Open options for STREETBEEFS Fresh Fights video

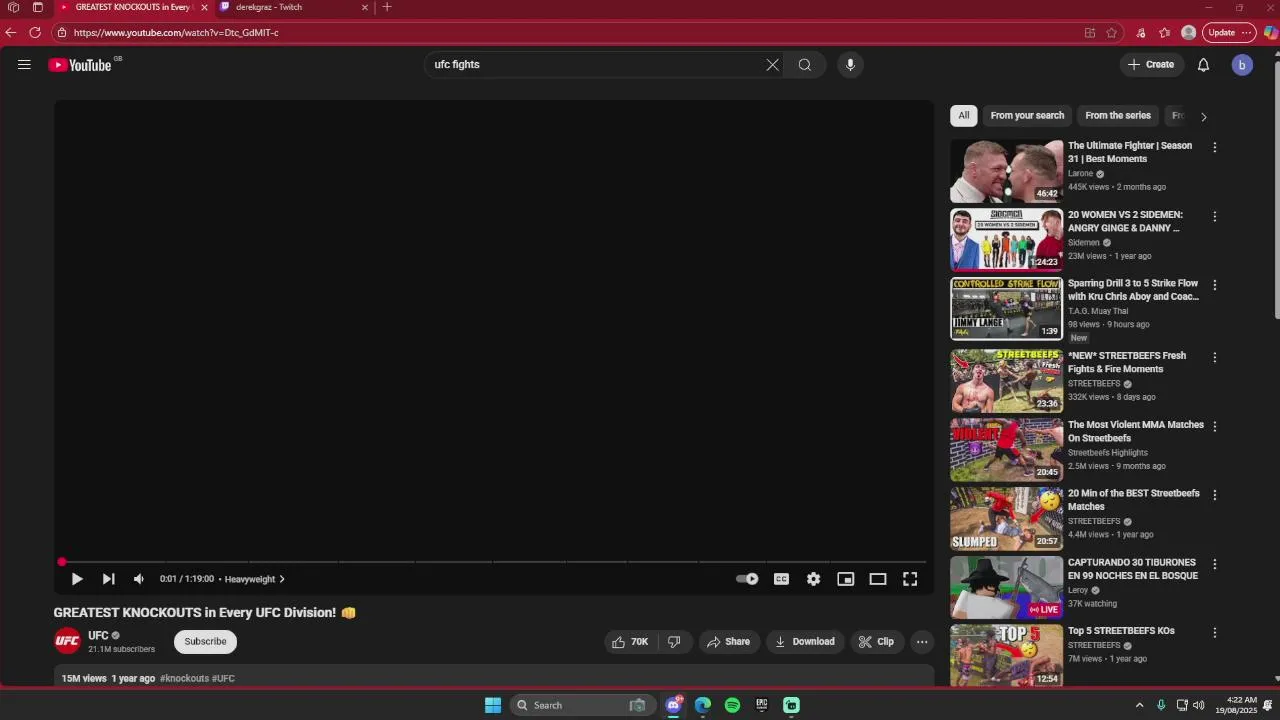[x=1215, y=357]
